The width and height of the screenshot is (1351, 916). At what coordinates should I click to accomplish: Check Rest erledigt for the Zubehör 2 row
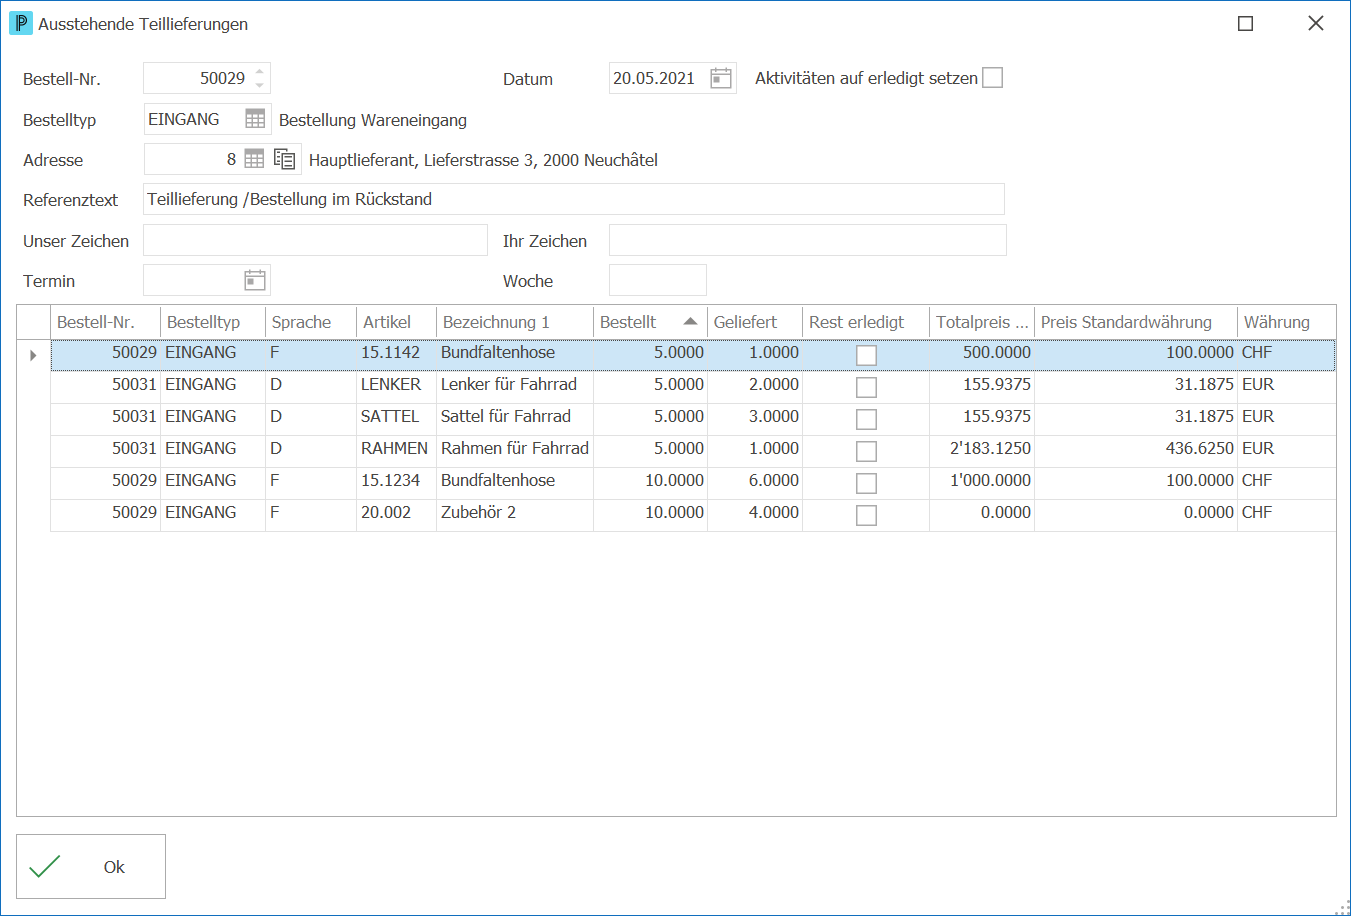(866, 515)
